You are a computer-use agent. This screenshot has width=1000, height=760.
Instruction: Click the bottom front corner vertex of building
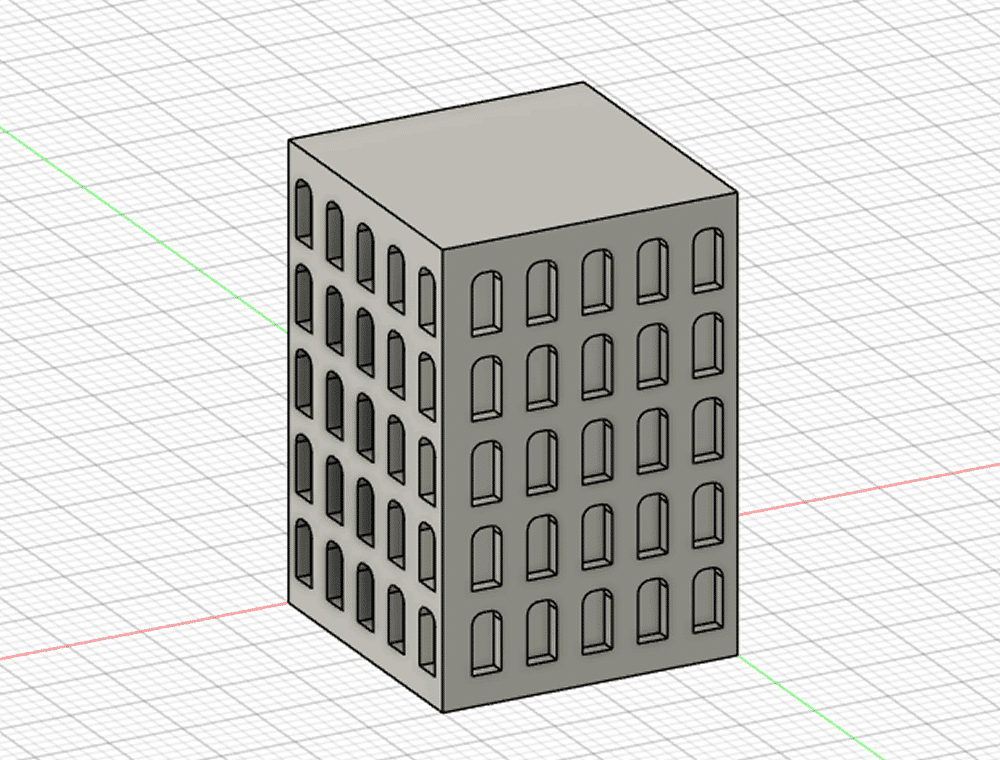click(442, 713)
